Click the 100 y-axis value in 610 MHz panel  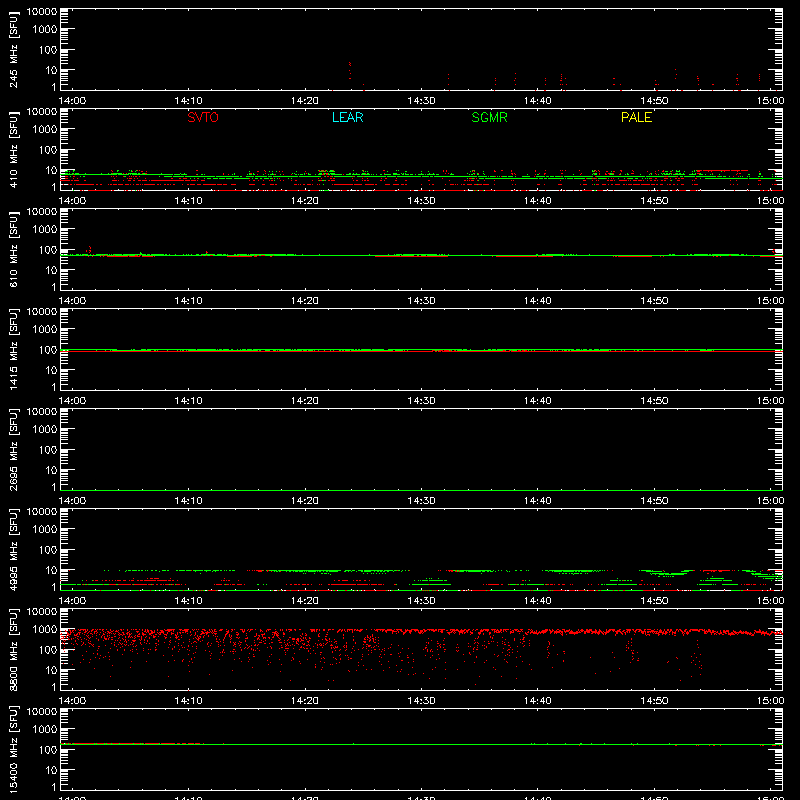(48, 250)
